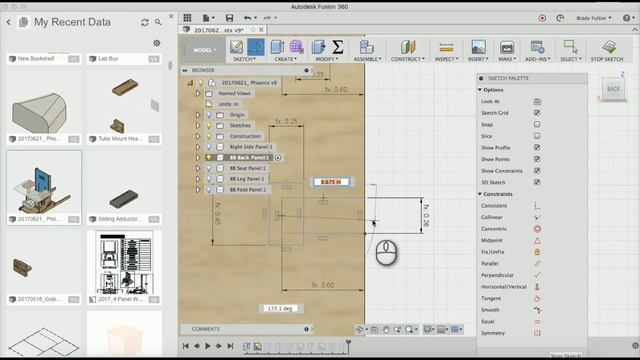Expand the Origin tree node
Image resolution: width=640 pixels, height=360 pixels.
[198, 115]
